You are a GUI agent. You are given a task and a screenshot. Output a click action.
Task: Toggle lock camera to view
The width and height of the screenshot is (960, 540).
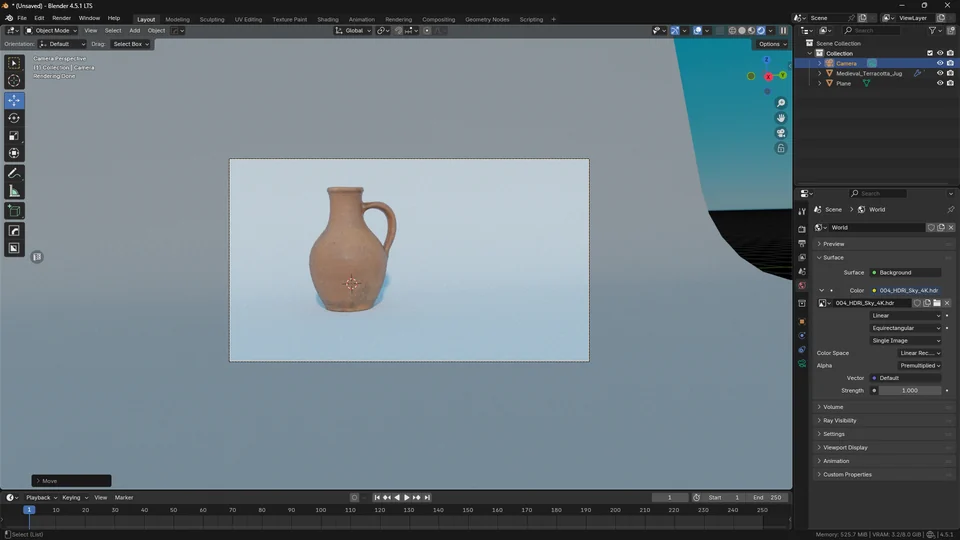(x=781, y=148)
